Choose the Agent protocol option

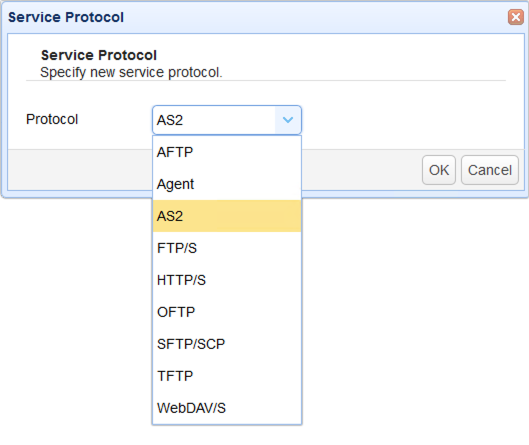tap(227, 184)
